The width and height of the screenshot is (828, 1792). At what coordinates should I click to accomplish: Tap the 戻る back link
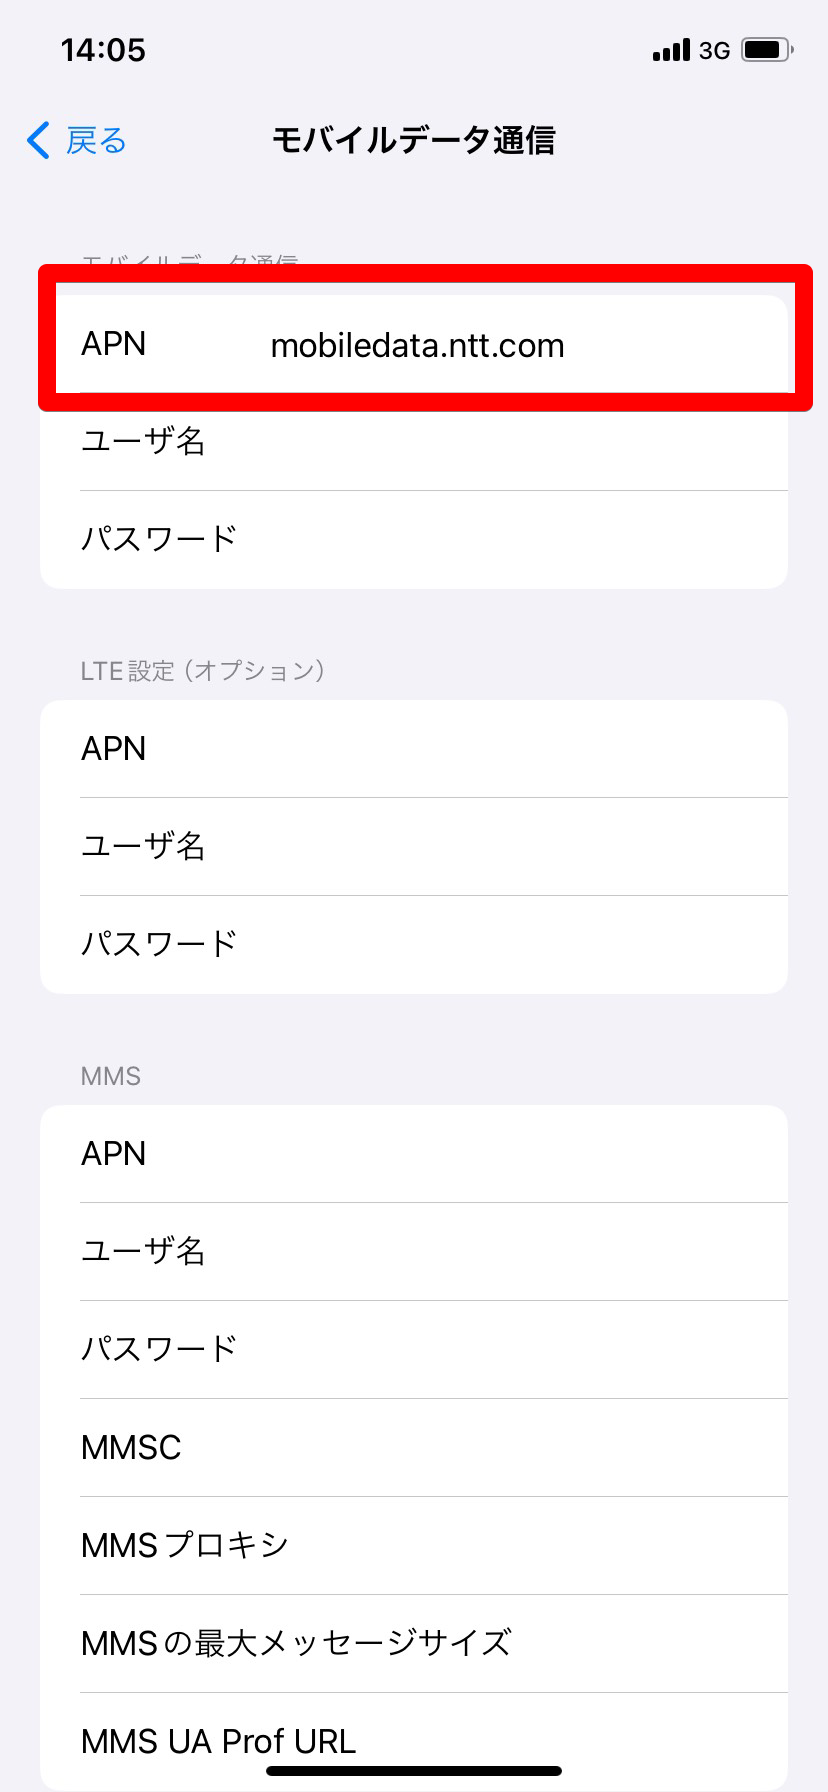(x=96, y=141)
